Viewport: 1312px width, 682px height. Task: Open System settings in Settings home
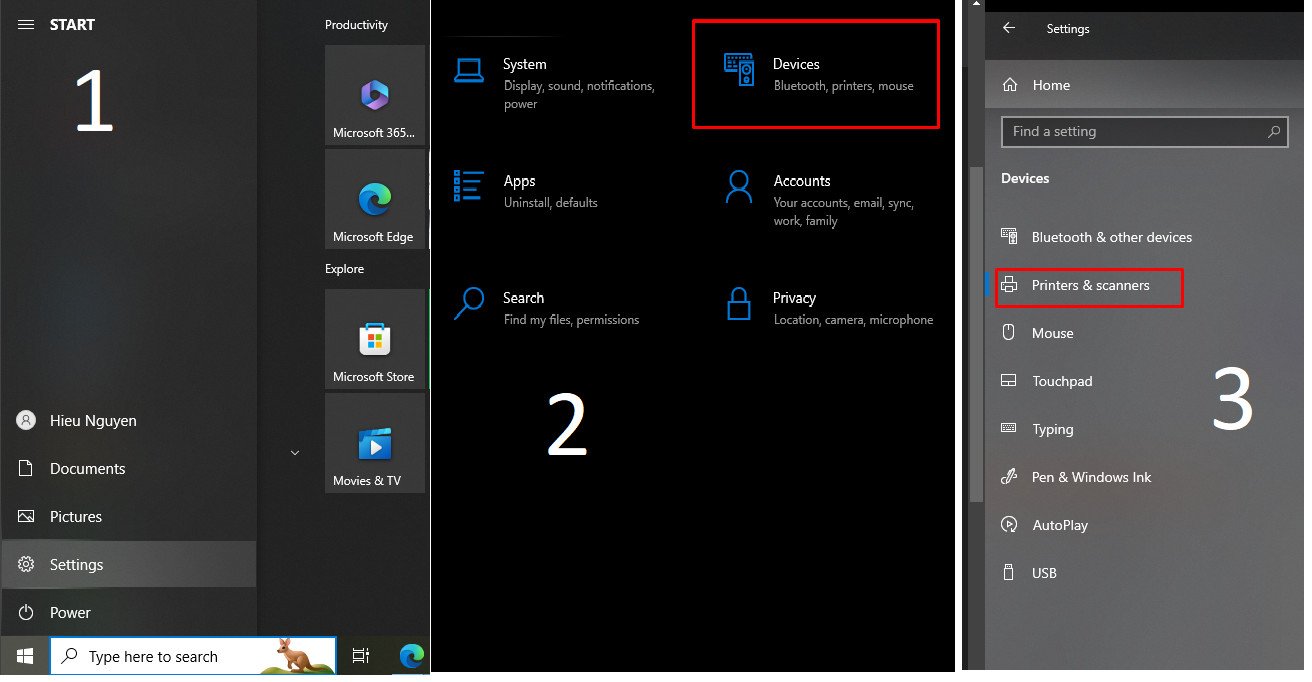(525, 75)
